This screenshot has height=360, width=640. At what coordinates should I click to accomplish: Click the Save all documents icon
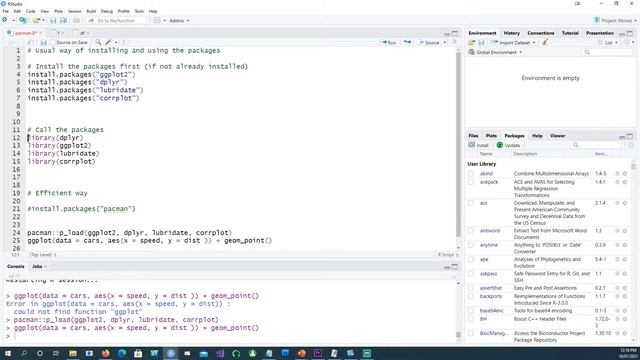pyautogui.click(x=63, y=20)
